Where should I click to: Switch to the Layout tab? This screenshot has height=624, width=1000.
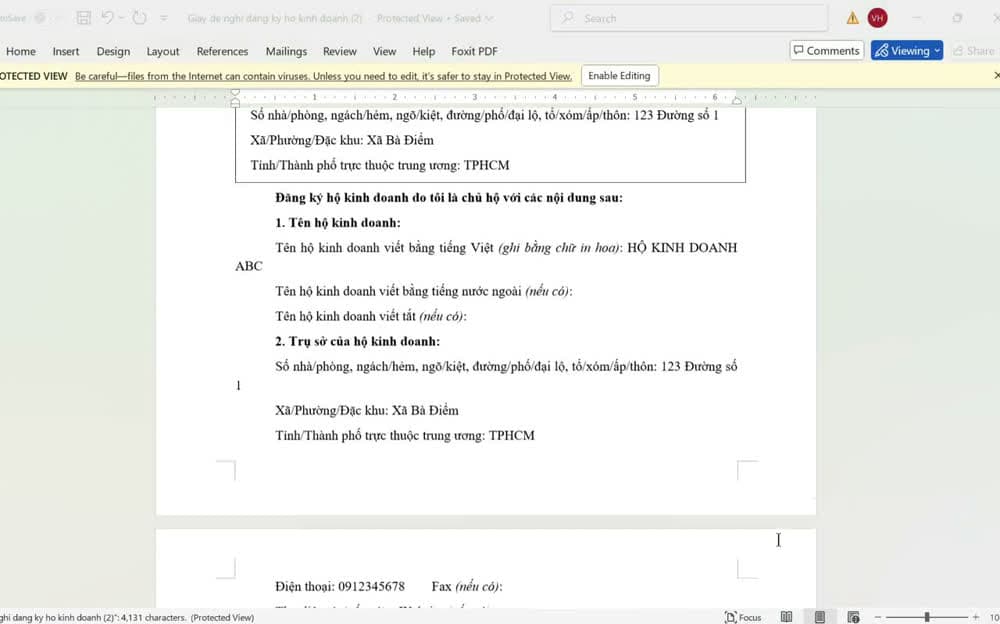pos(163,51)
